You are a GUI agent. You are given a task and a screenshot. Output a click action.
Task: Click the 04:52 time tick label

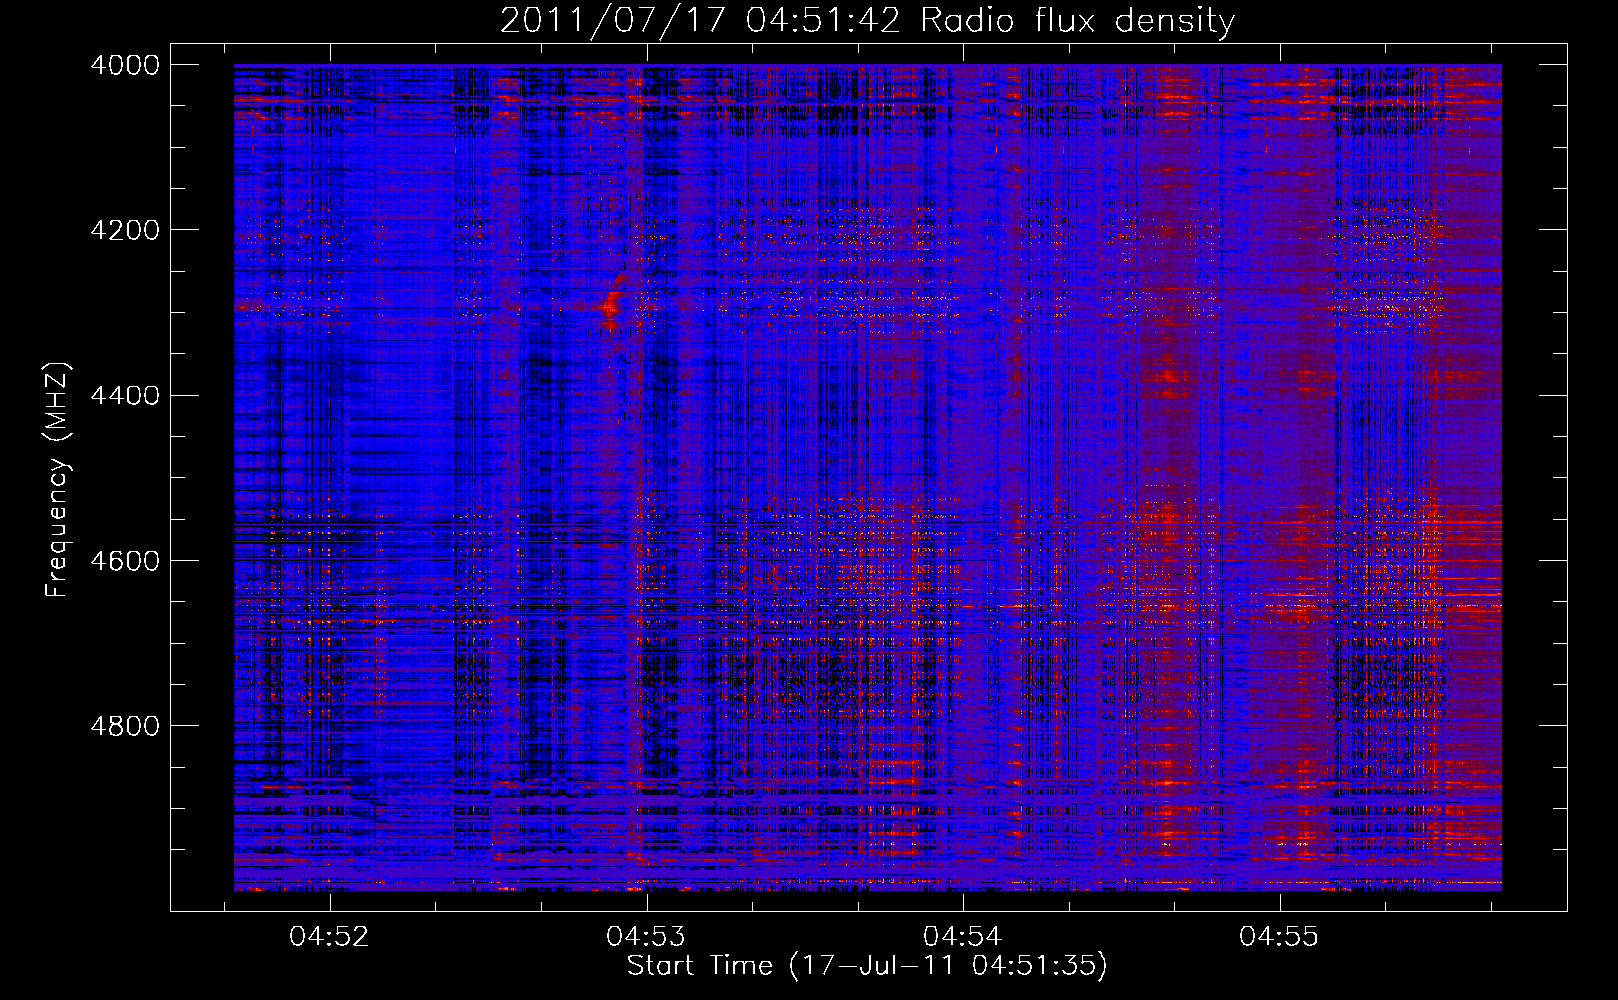(x=329, y=937)
